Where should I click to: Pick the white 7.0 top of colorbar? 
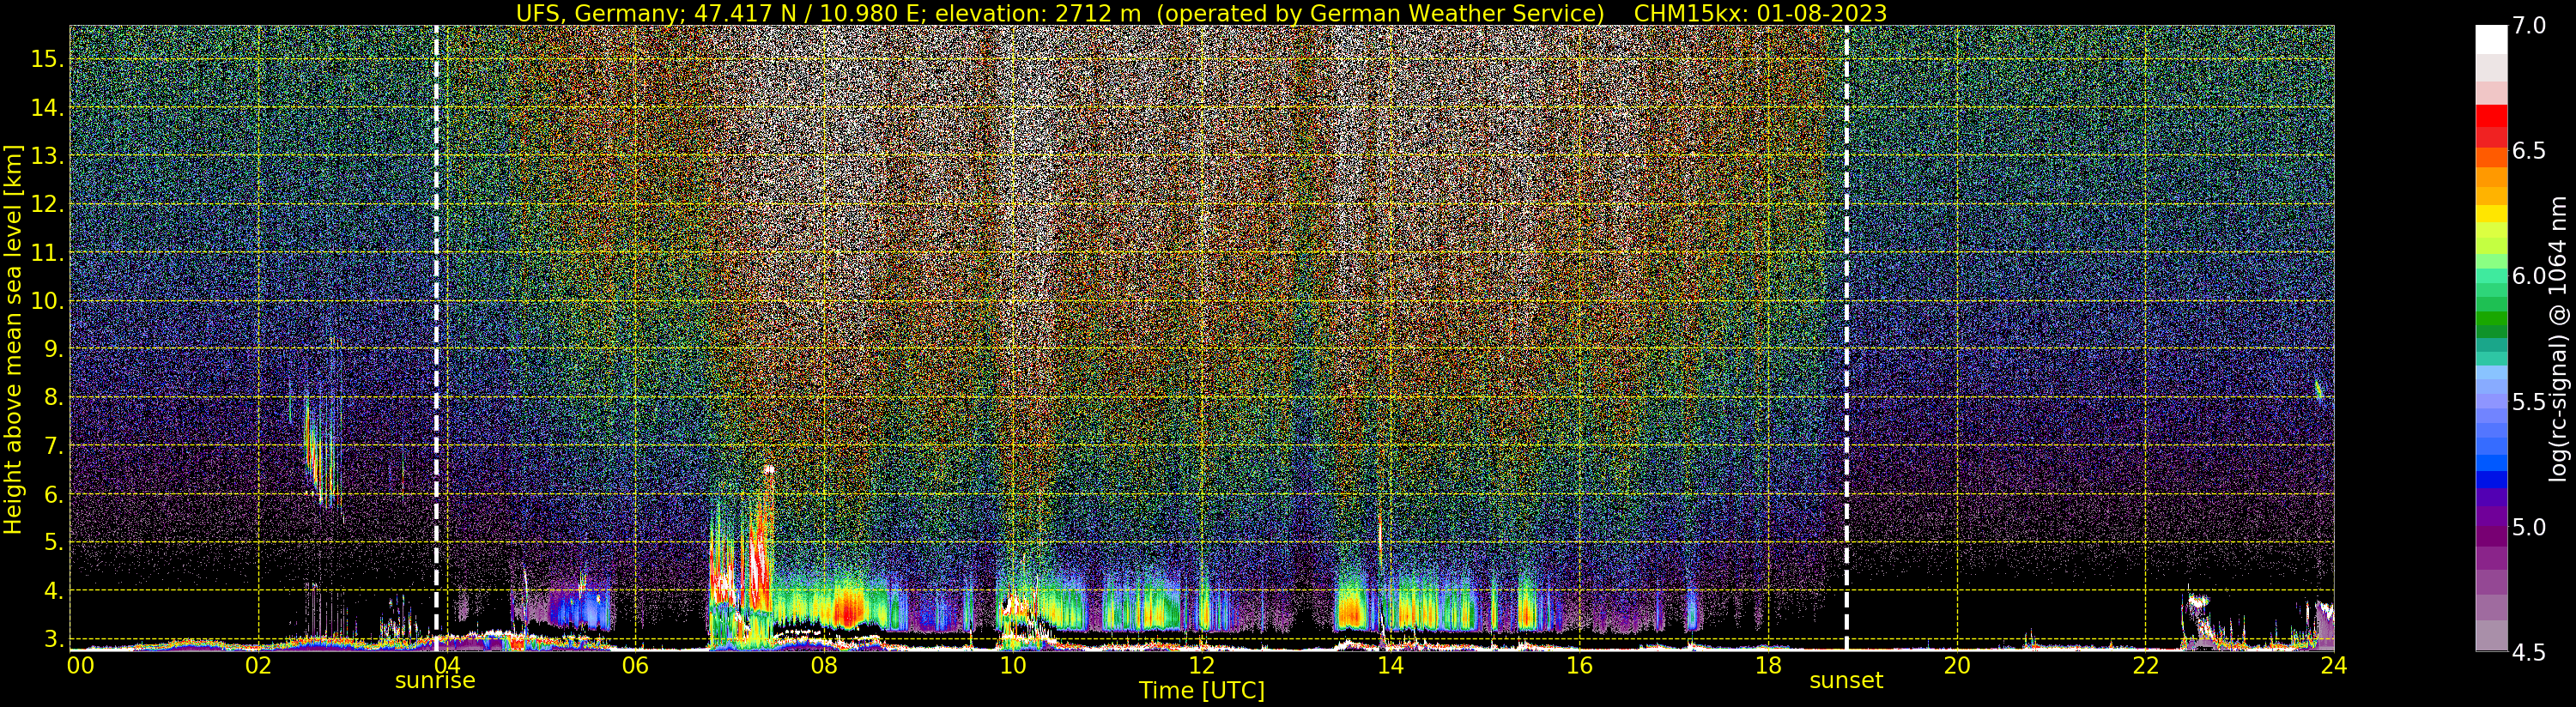coord(2491,37)
